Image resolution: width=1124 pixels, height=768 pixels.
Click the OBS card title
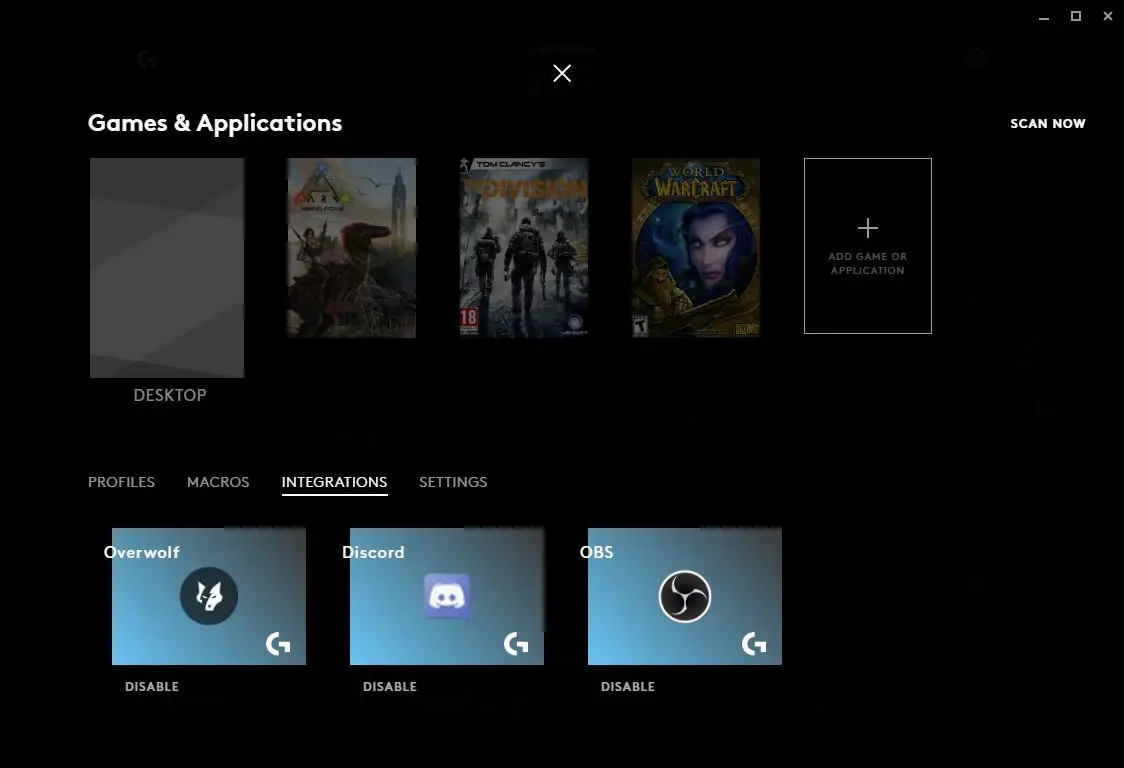pos(596,552)
